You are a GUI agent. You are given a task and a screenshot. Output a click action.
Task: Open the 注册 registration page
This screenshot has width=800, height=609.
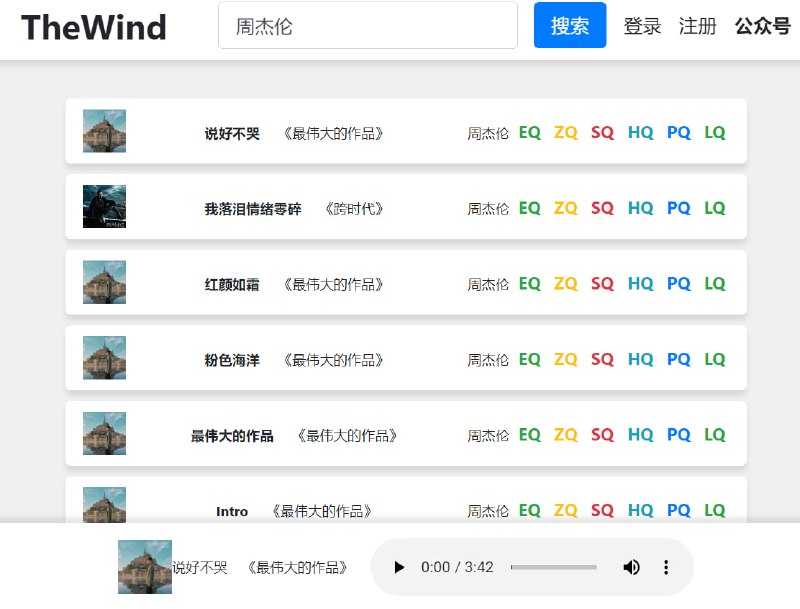coord(698,27)
